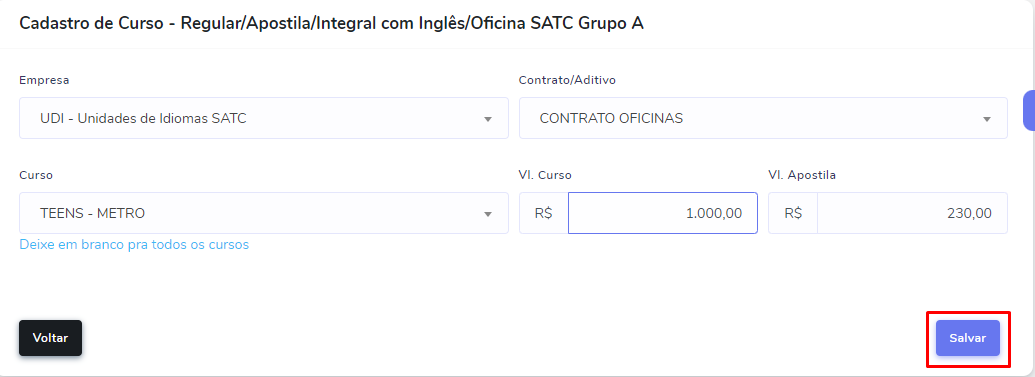This screenshot has height=377, width=1035.
Task: Click the Empresa field label
Action: coord(44,80)
